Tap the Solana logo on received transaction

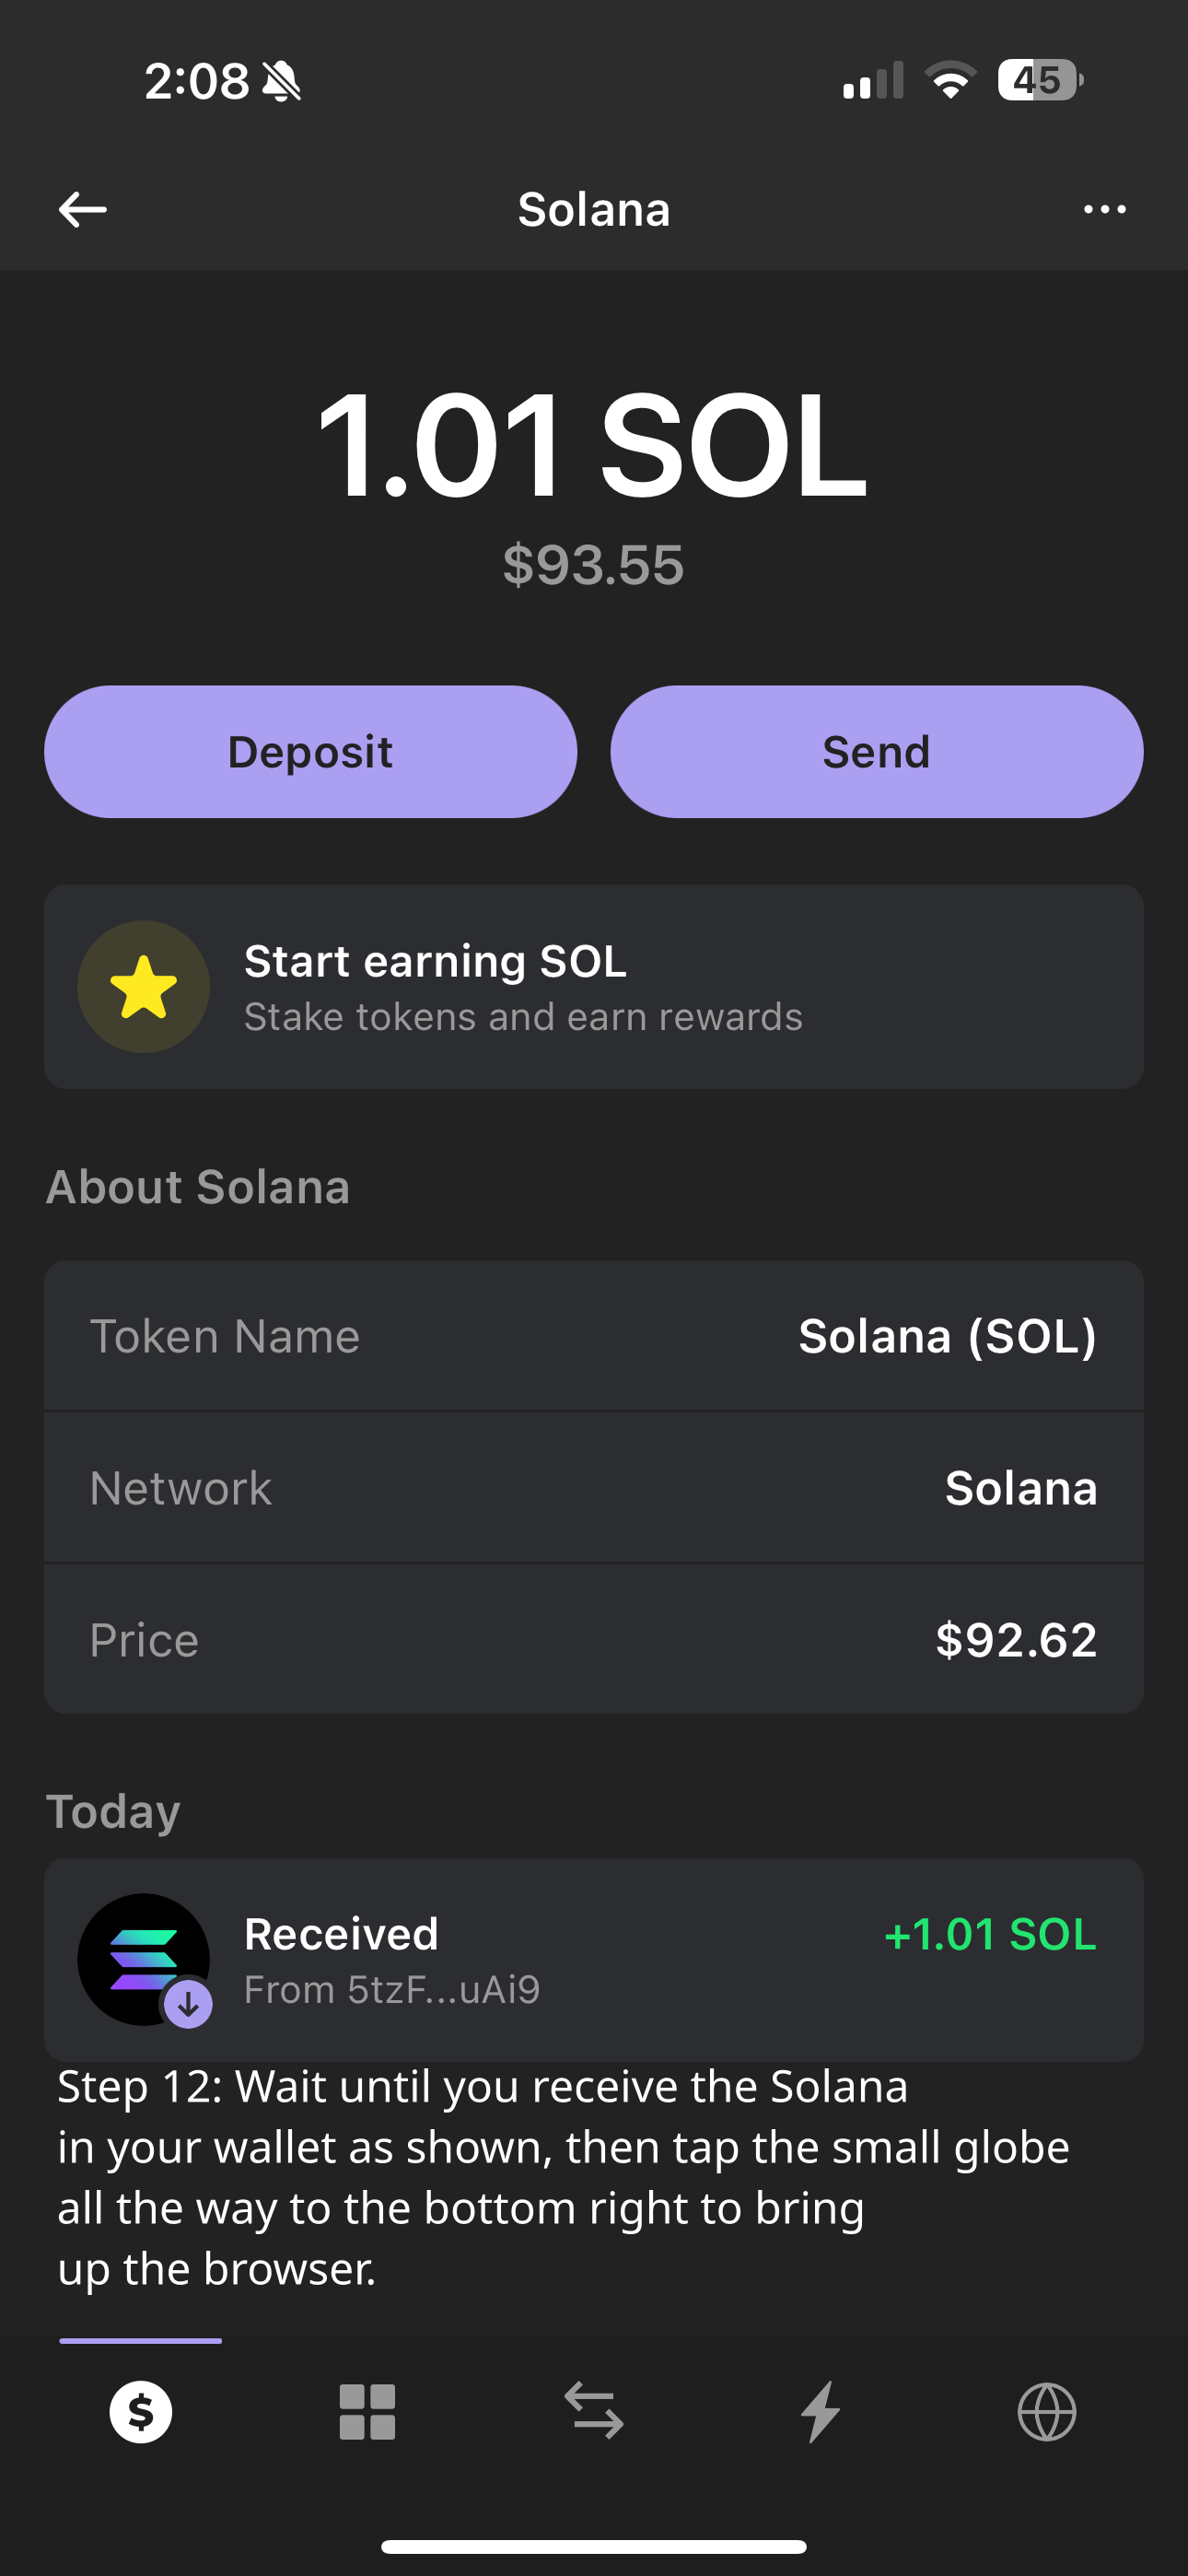(143, 1958)
